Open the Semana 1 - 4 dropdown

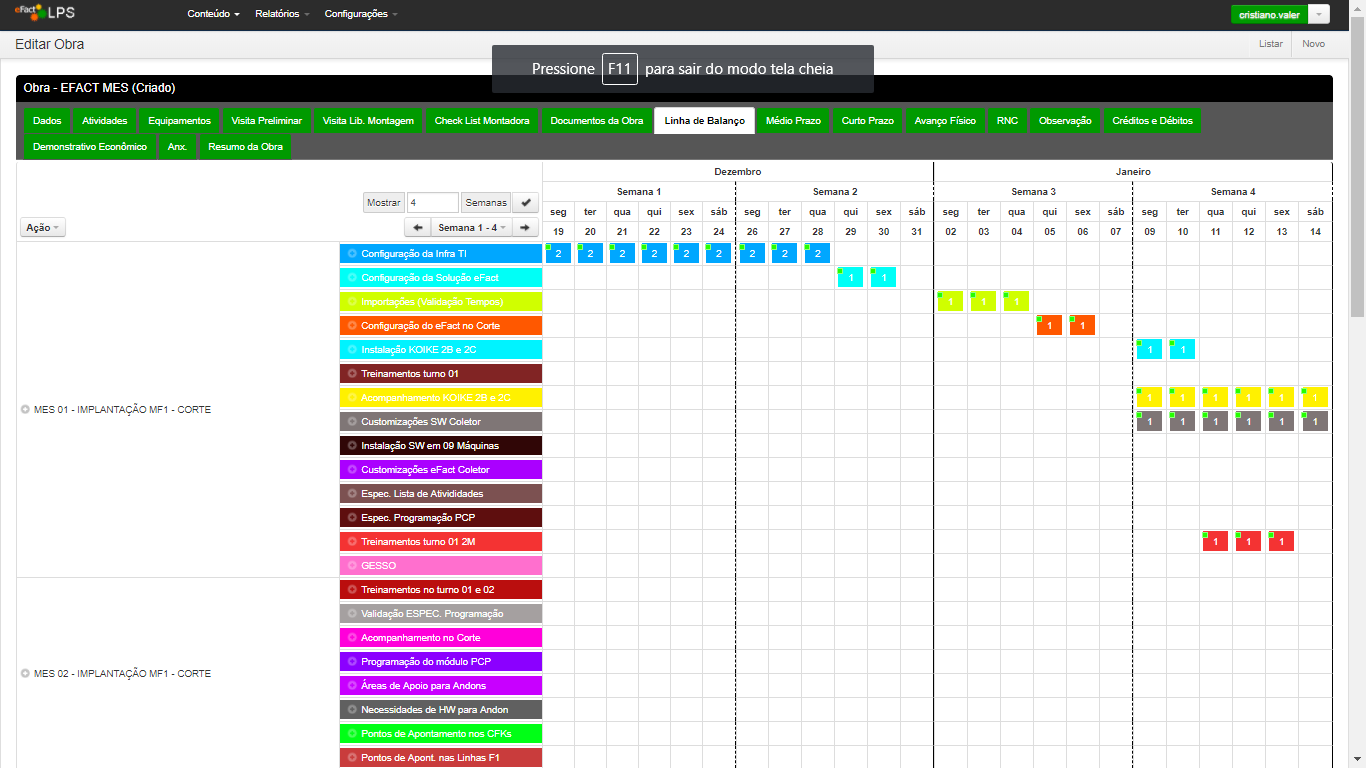pyautogui.click(x=471, y=227)
